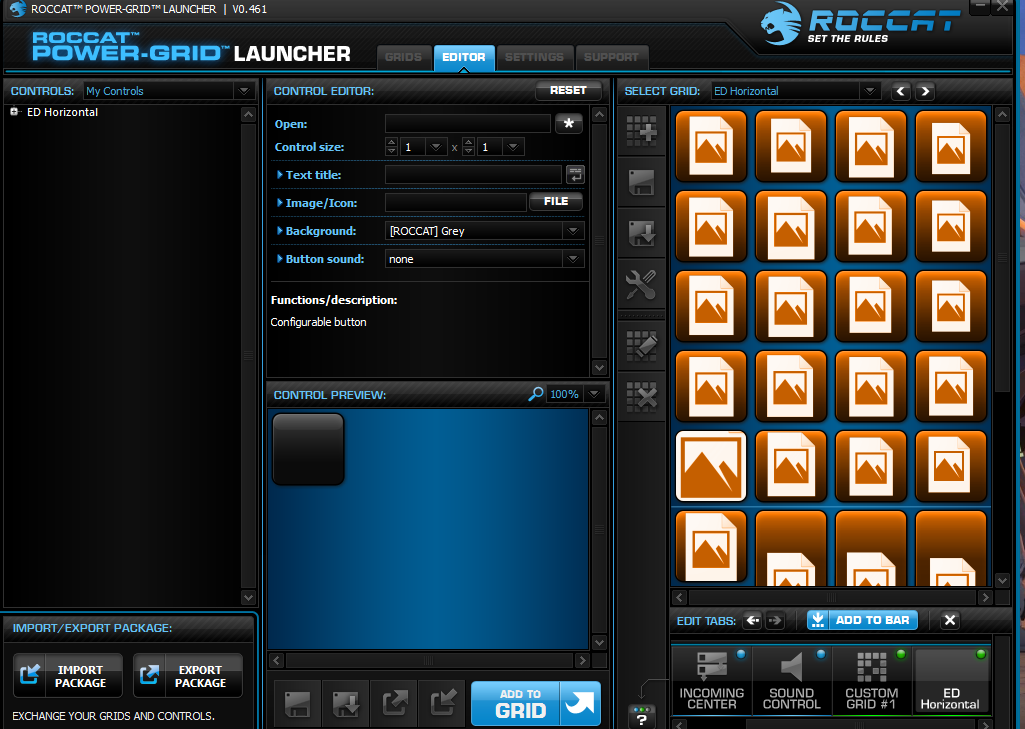Select the highlighted white grid cell

711,466
